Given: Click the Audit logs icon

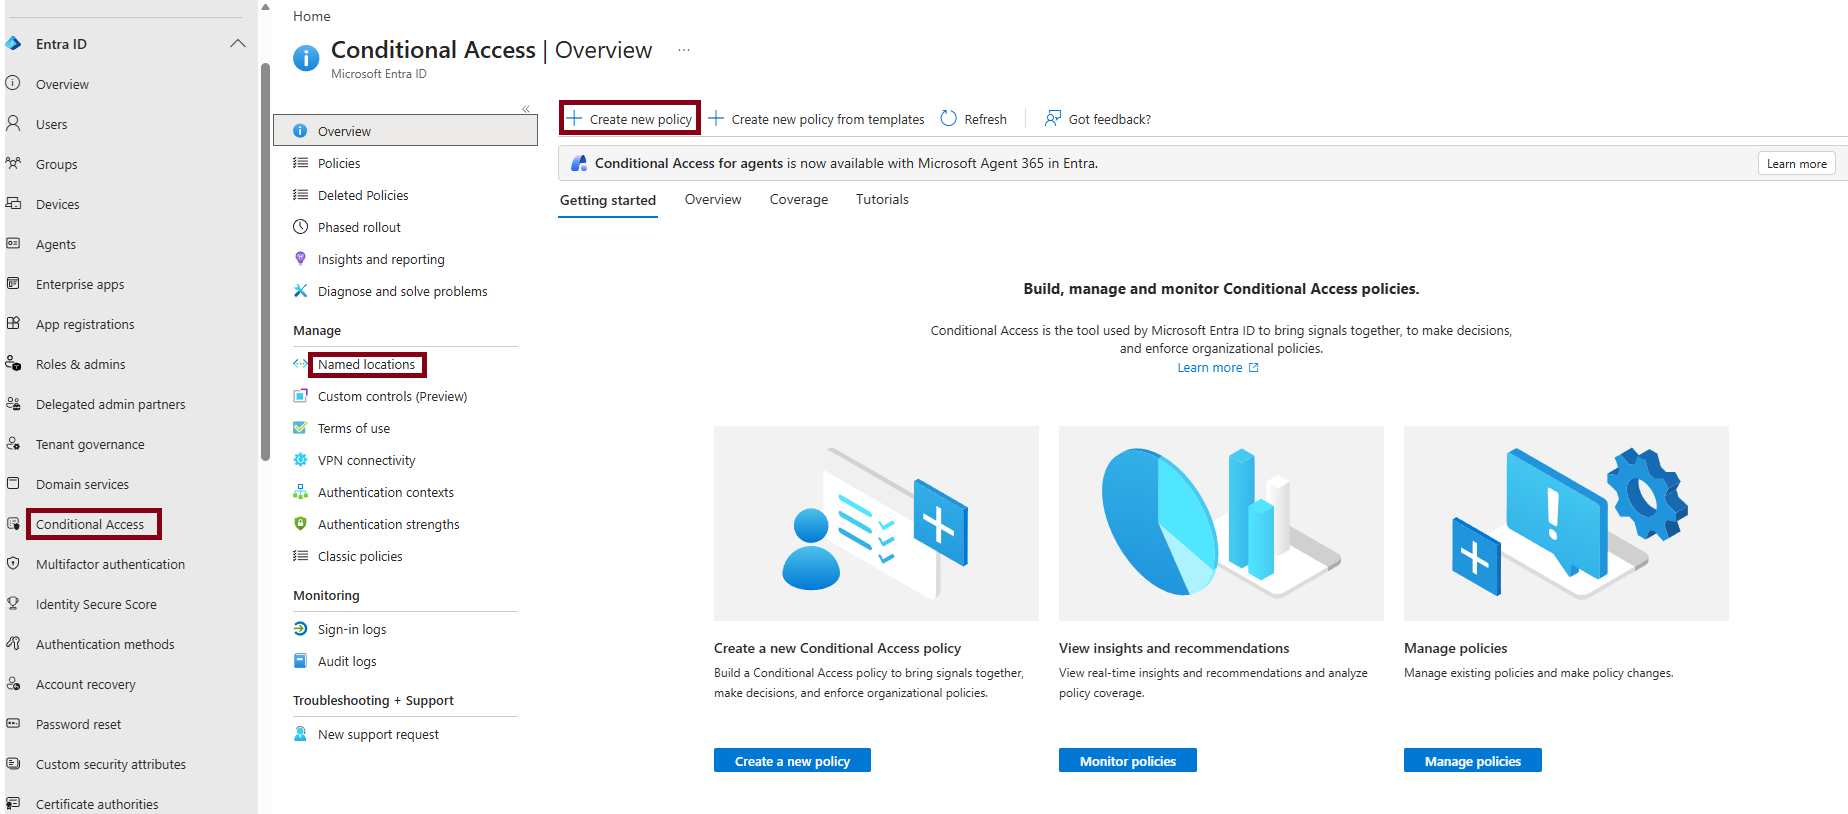Looking at the screenshot, I should click(300, 661).
